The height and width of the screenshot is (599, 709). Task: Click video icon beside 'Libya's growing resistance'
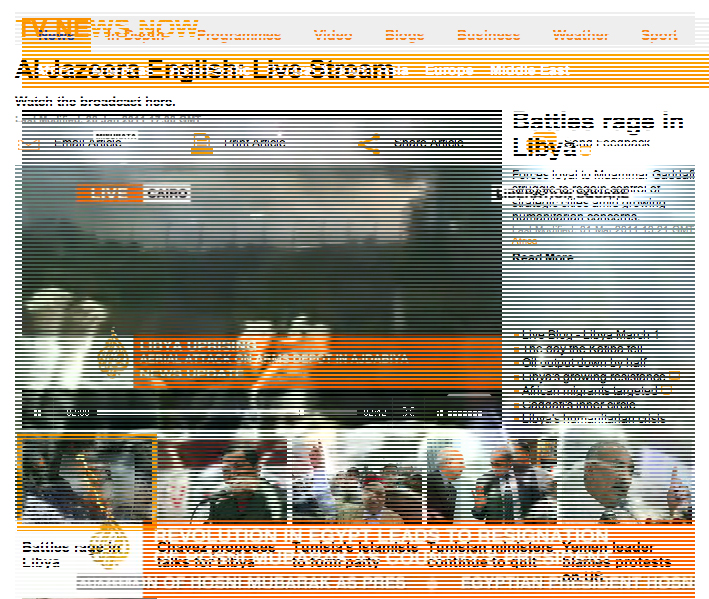tap(674, 376)
